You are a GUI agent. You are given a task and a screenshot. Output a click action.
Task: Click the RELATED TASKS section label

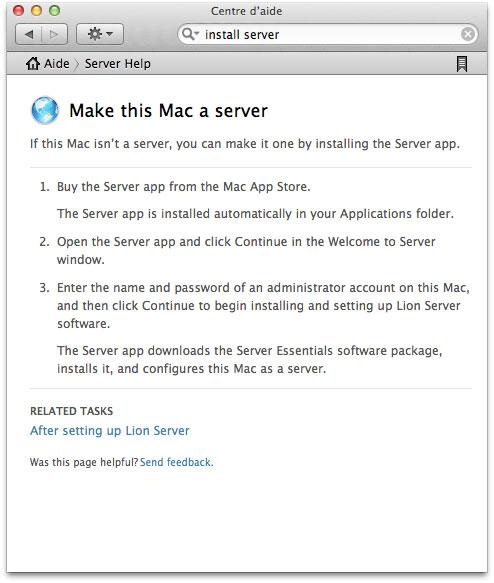coord(71,411)
